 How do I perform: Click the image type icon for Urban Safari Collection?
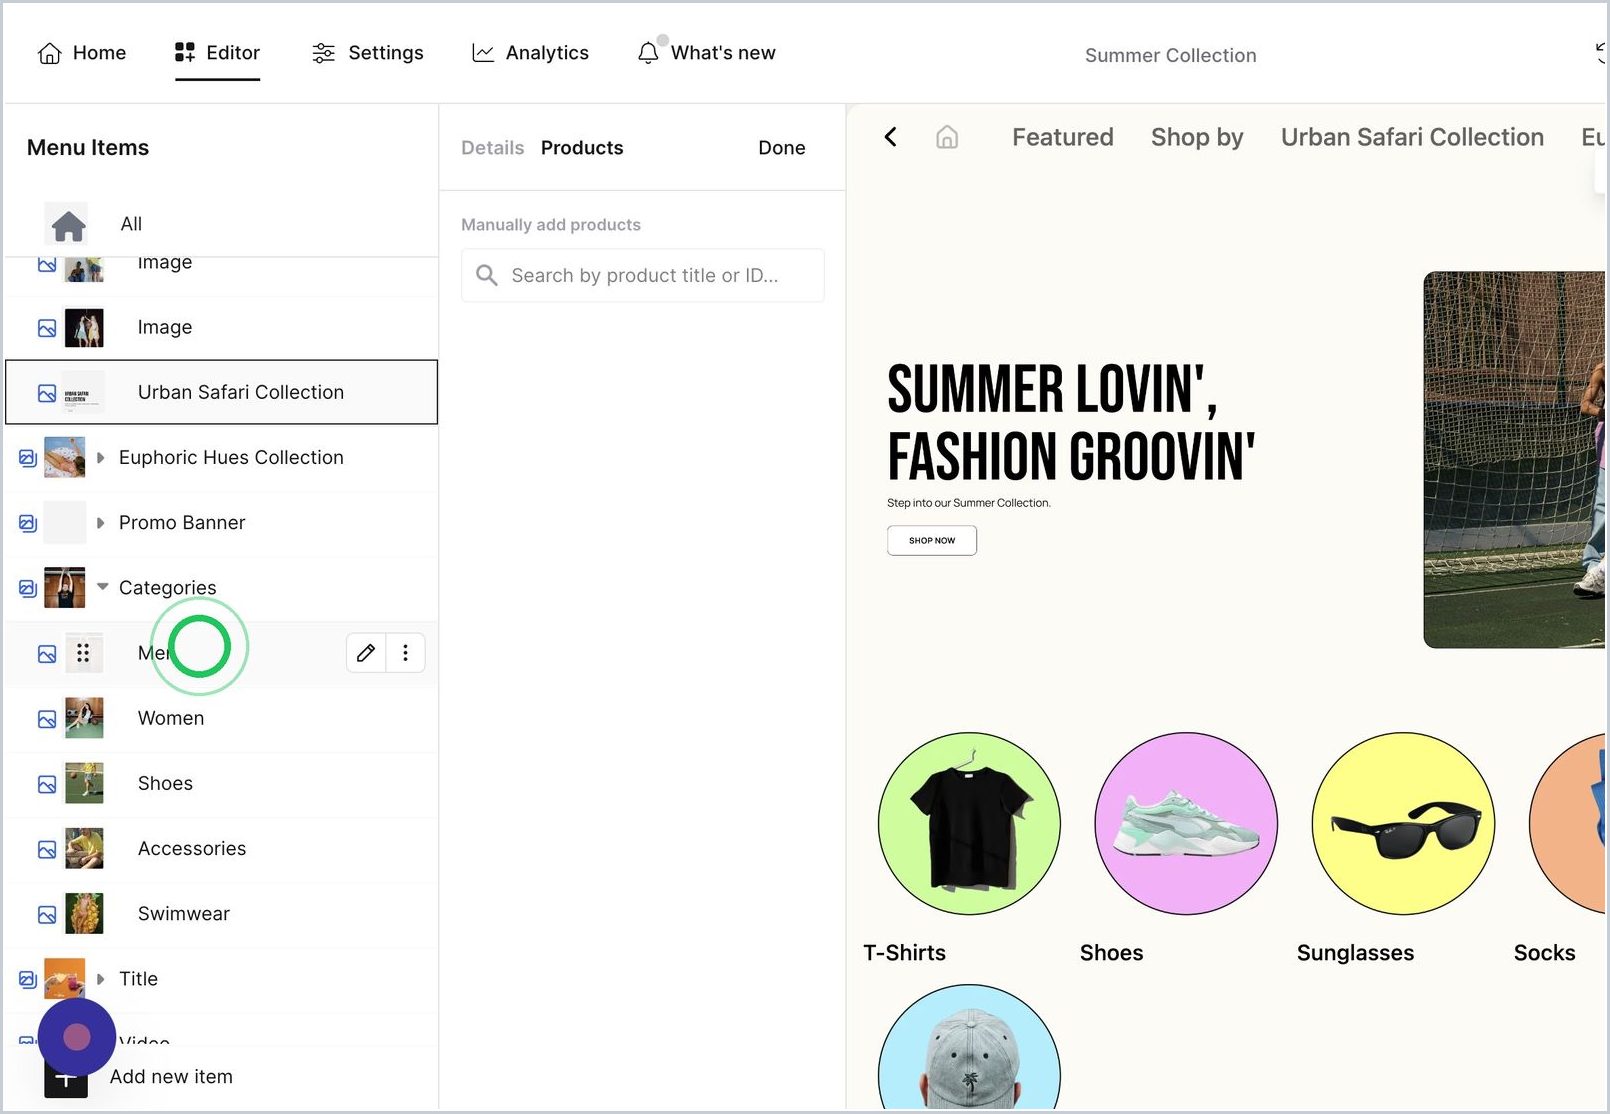point(47,393)
